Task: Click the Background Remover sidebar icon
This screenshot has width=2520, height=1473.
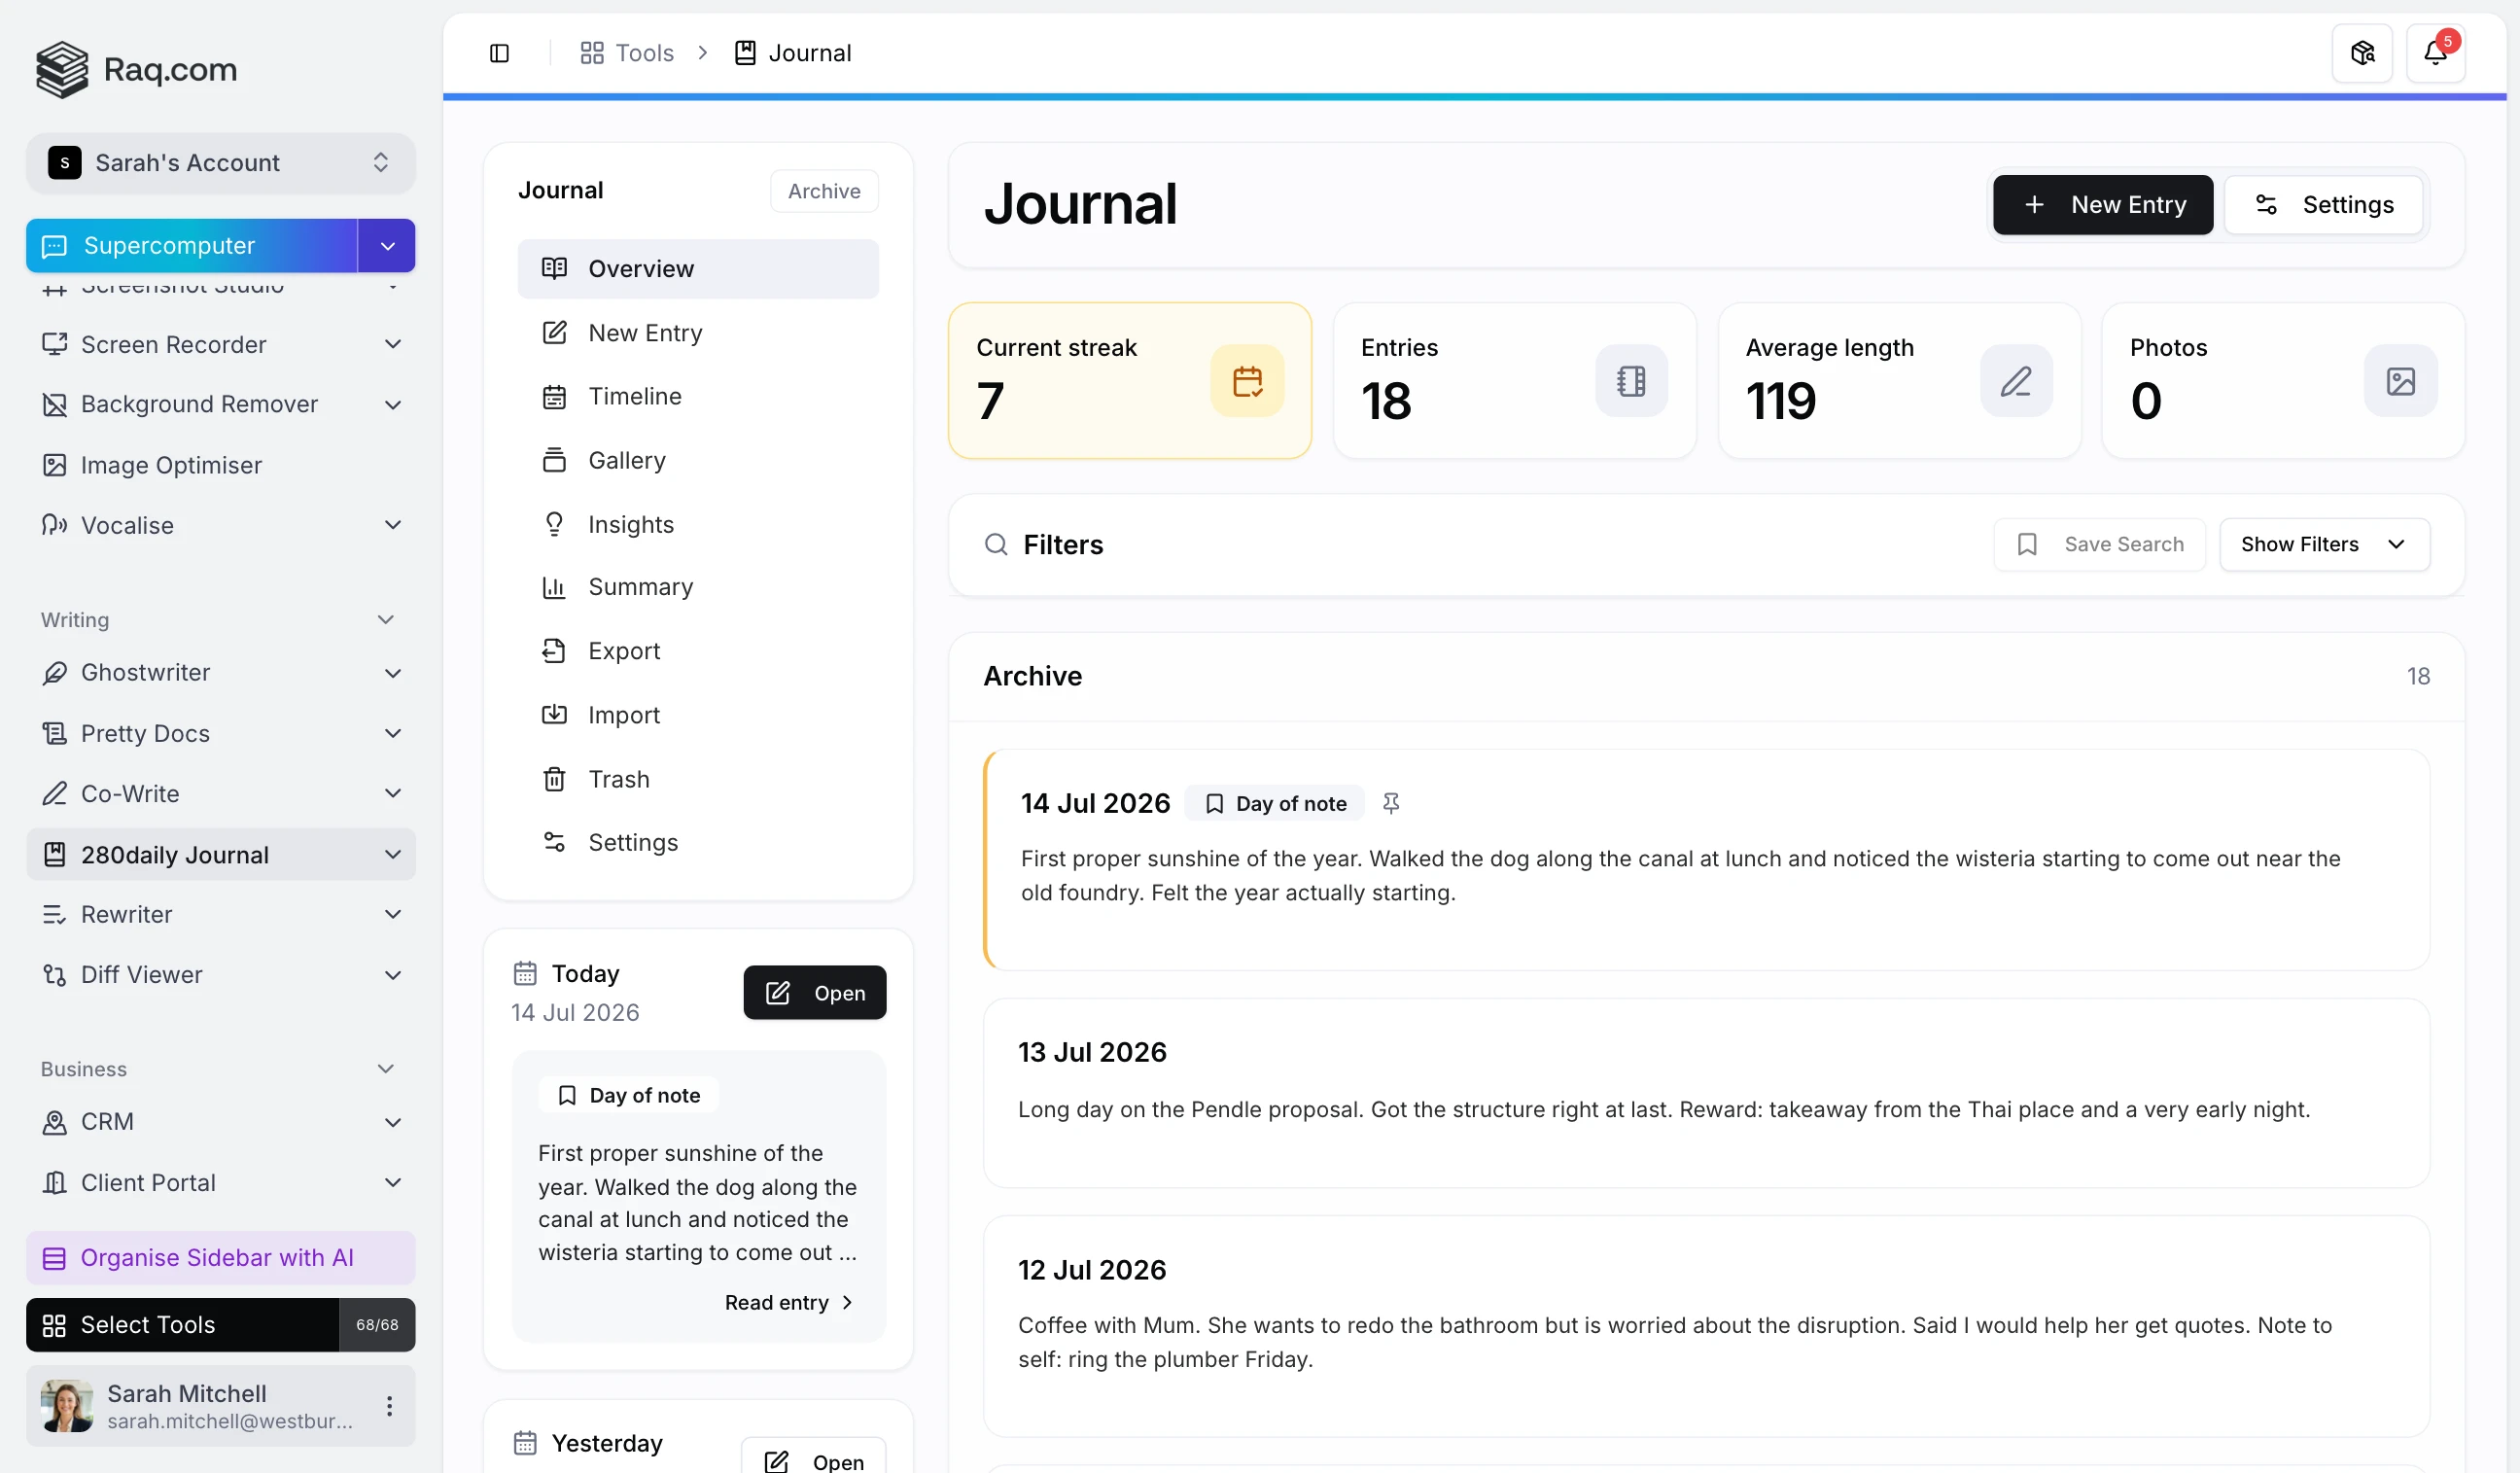Action: pos(54,404)
